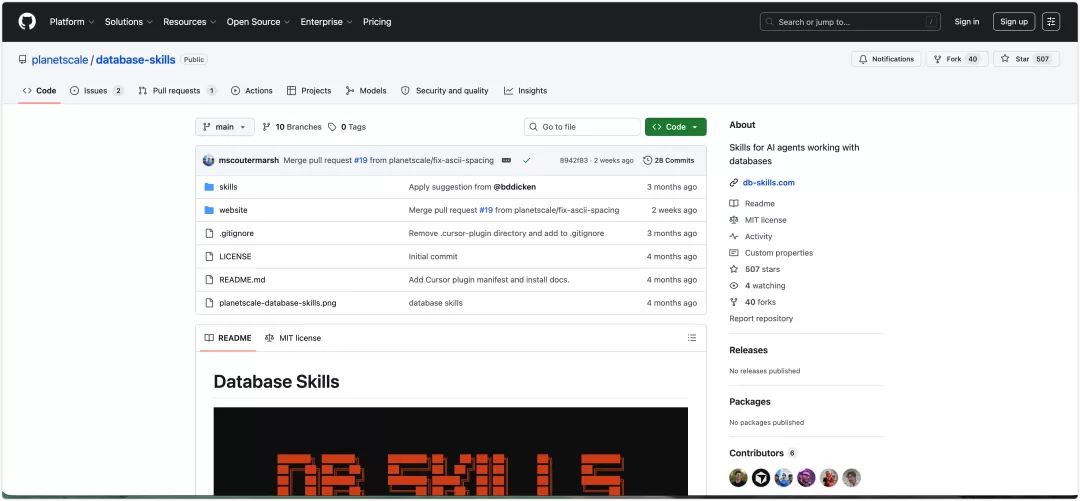Click the website folder icon
The height and width of the screenshot is (501, 1080).
pyautogui.click(x=209, y=210)
